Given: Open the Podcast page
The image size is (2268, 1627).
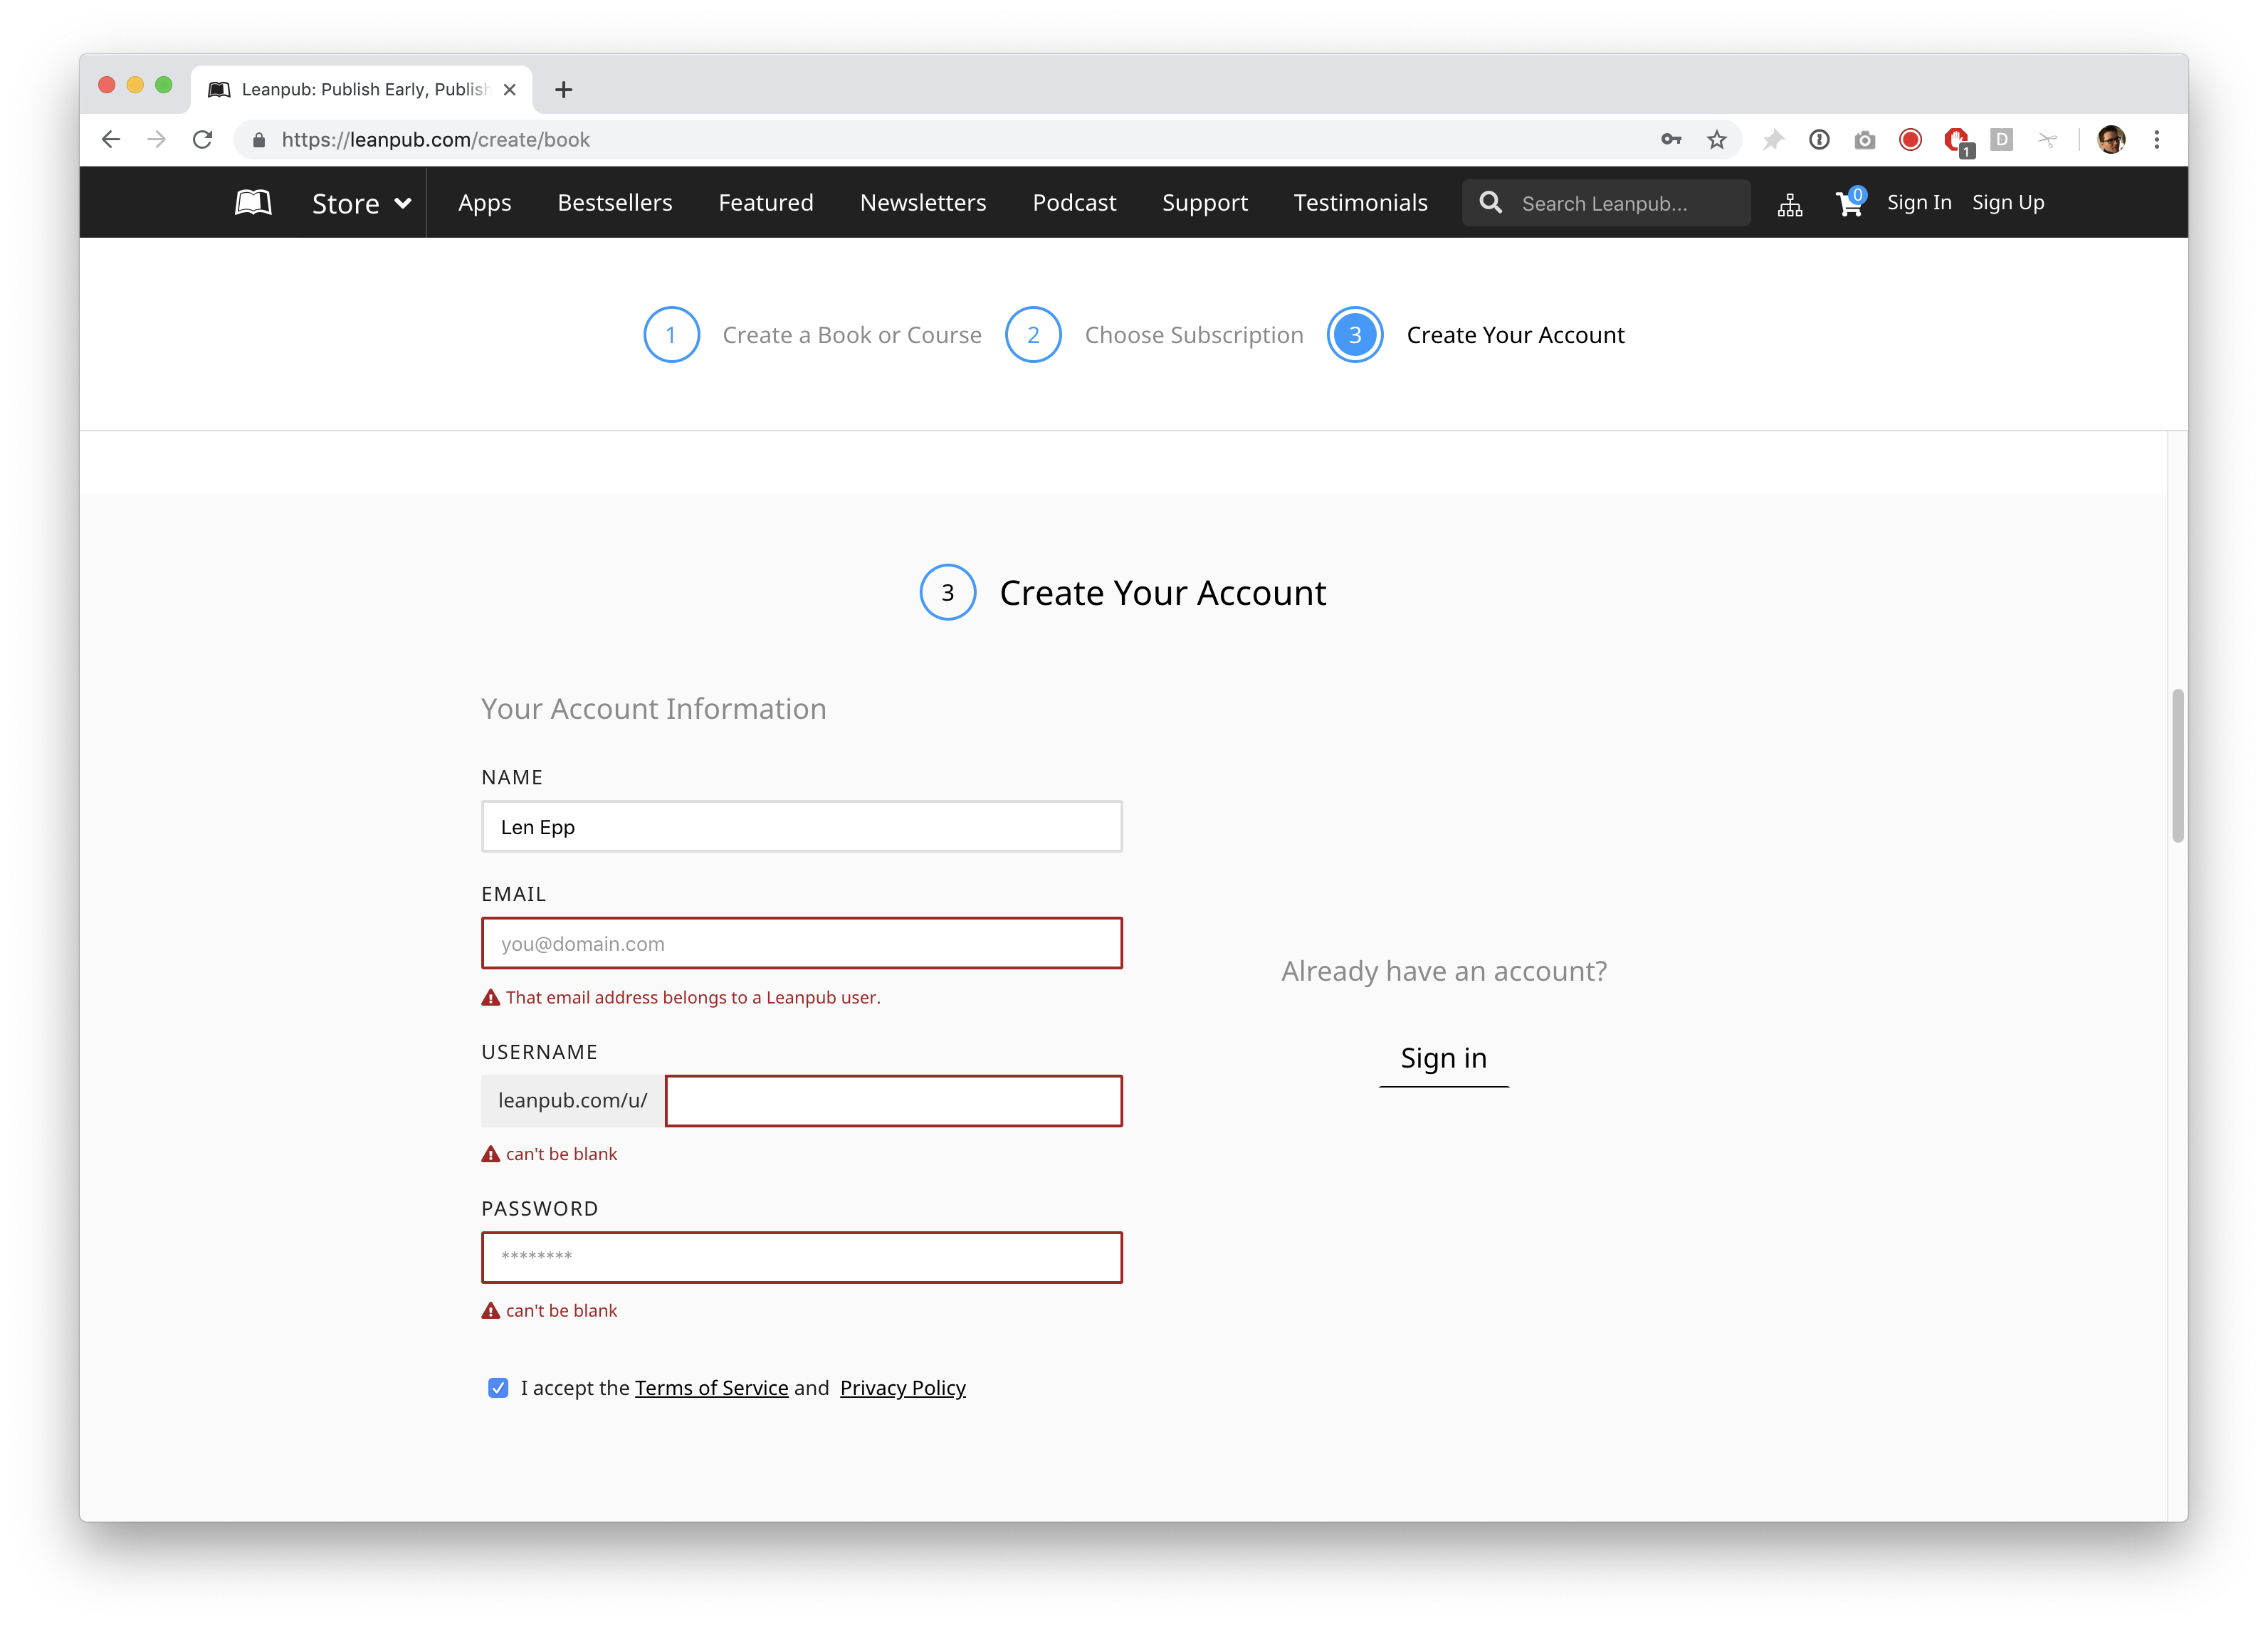Looking at the screenshot, I should point(1074,203).
